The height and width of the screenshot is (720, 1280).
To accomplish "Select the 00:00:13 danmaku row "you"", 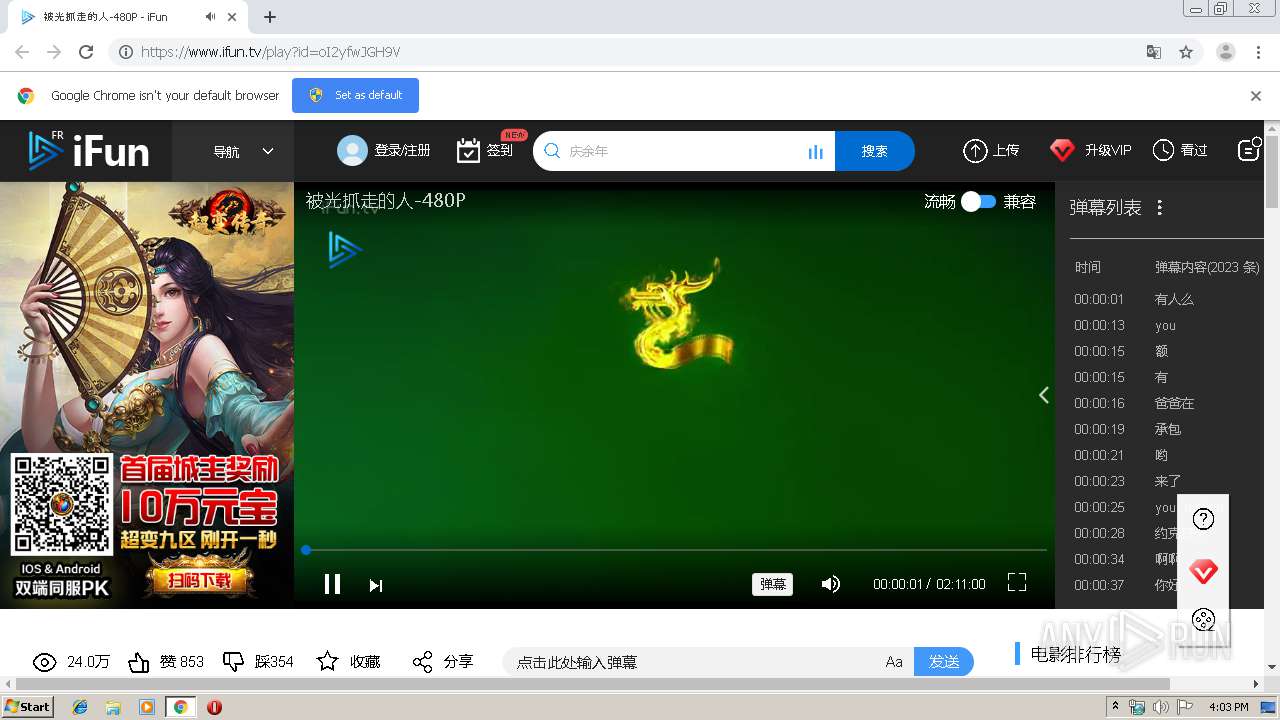I will tap(1166, 325).
